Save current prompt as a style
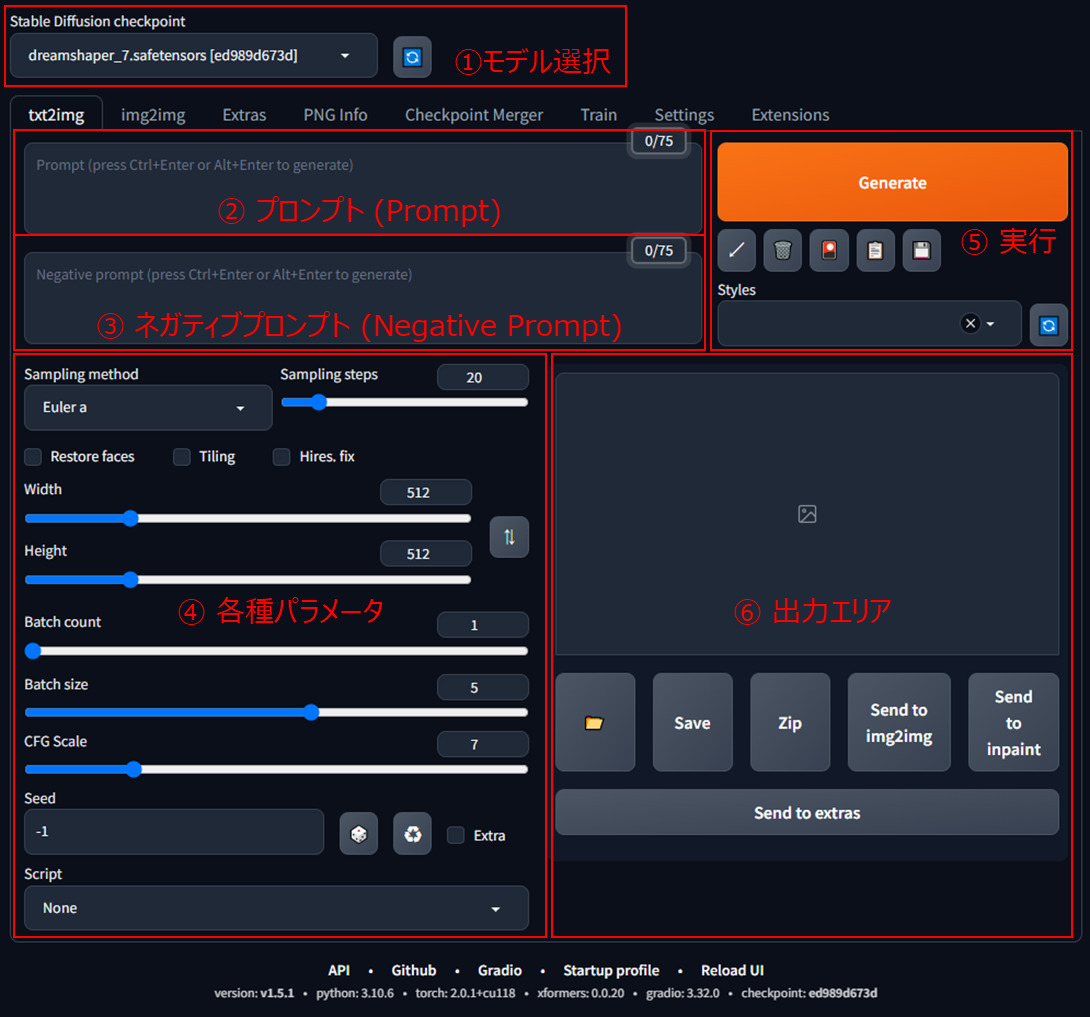 920,250
